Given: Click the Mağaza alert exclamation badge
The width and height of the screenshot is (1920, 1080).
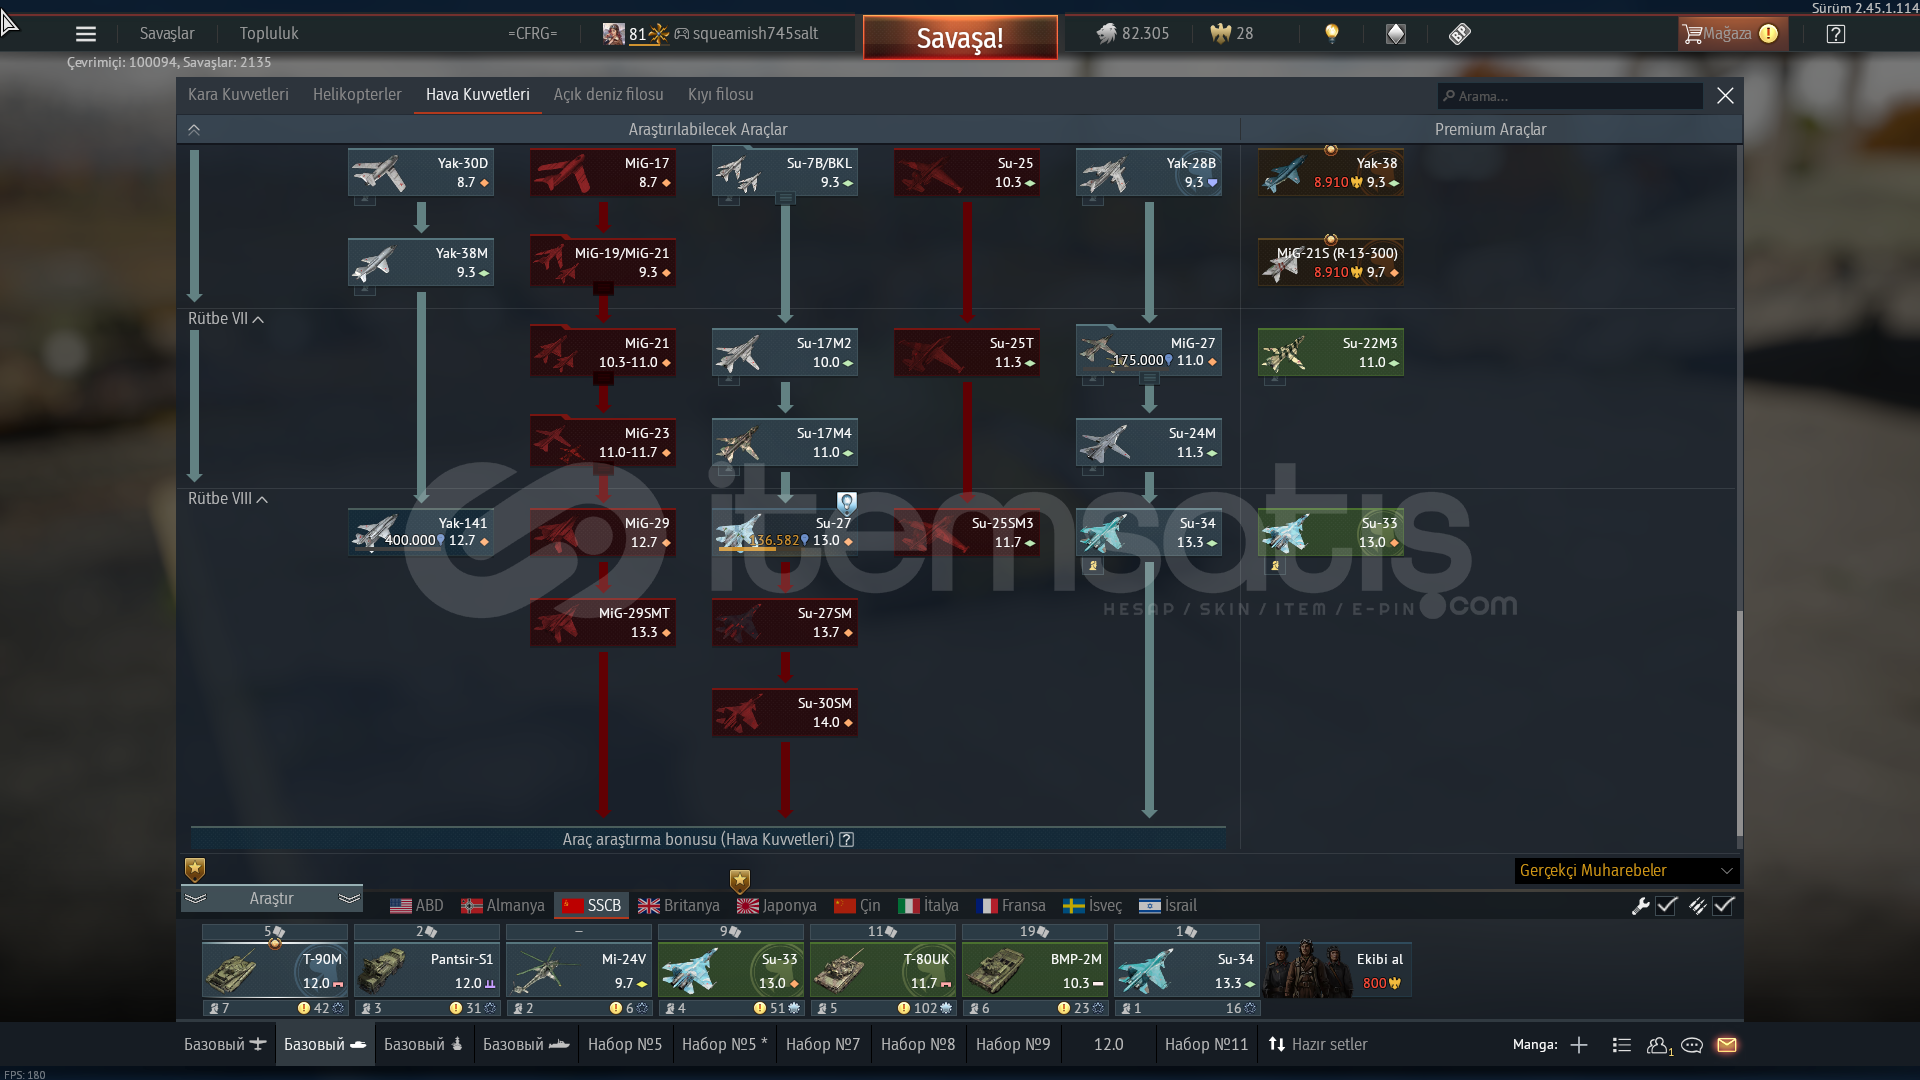Looking at the screenshot, I should click(1769, 34).
